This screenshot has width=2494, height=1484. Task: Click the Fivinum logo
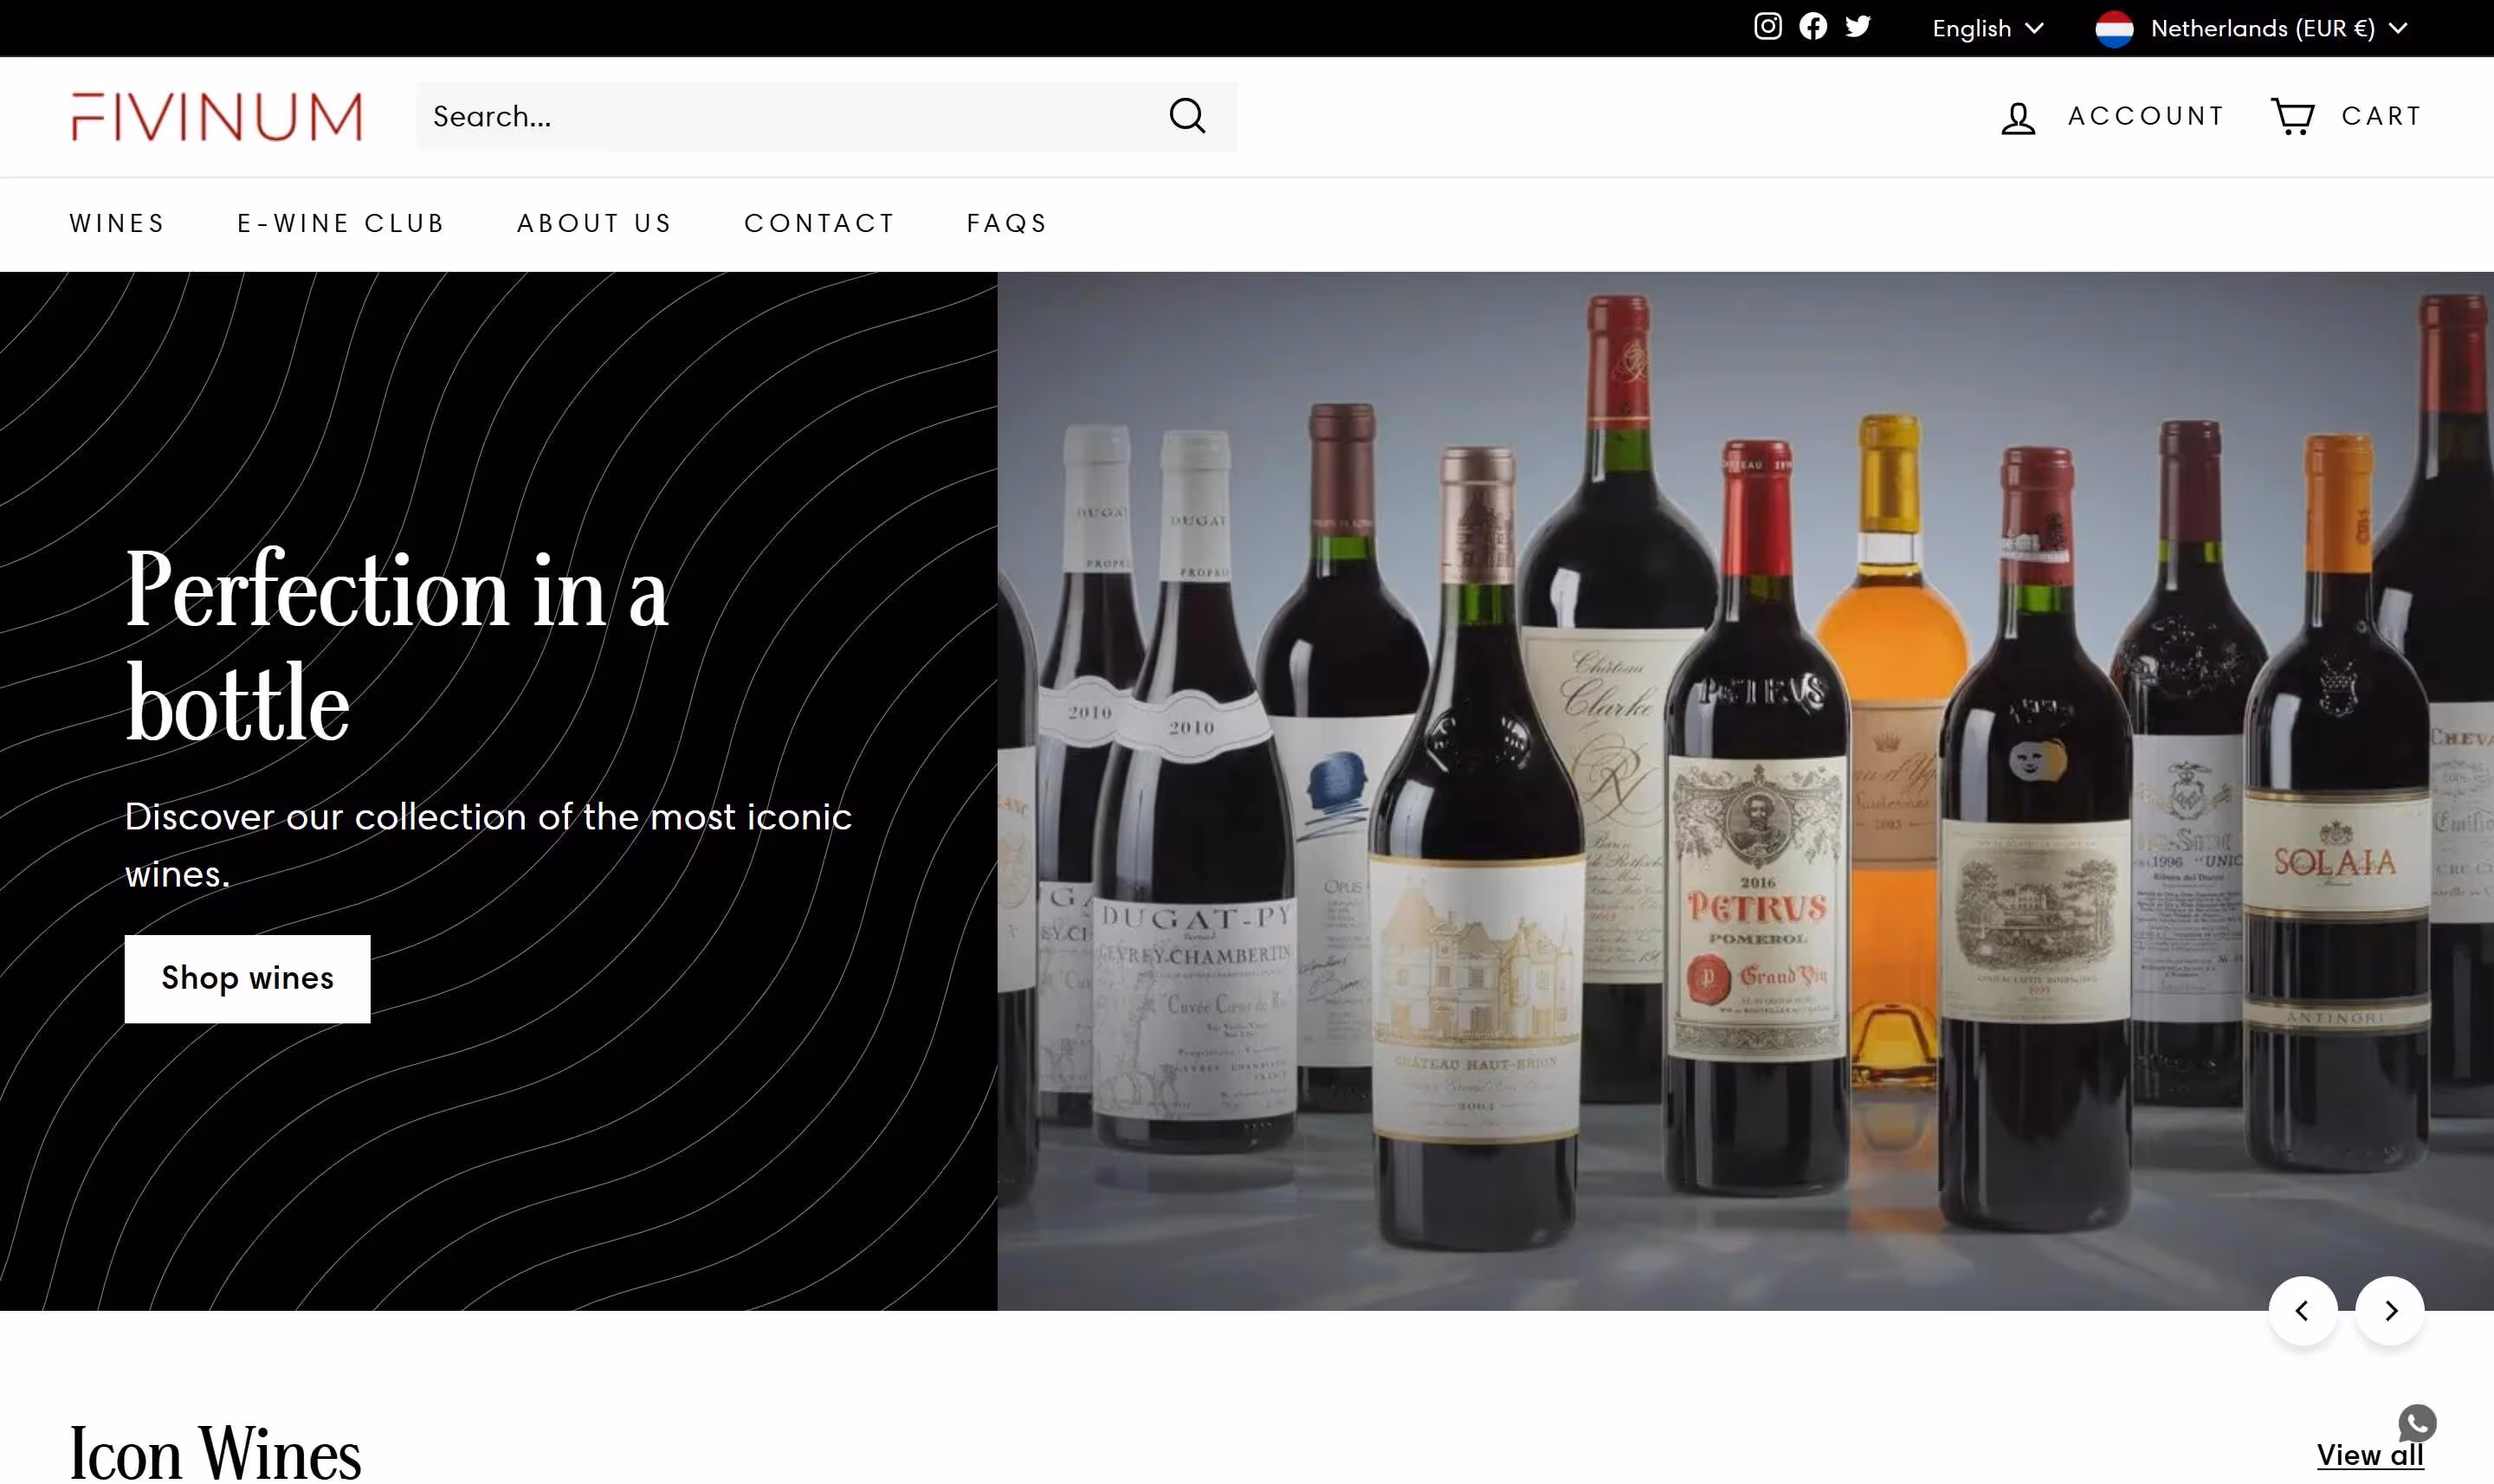coord(217,117)
